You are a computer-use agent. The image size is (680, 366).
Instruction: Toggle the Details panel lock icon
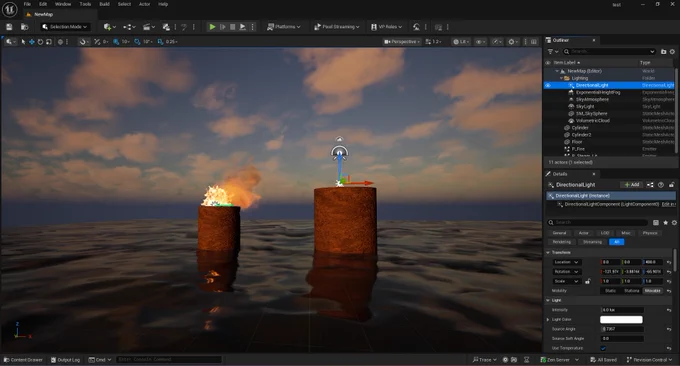click(x=671, y=185)
